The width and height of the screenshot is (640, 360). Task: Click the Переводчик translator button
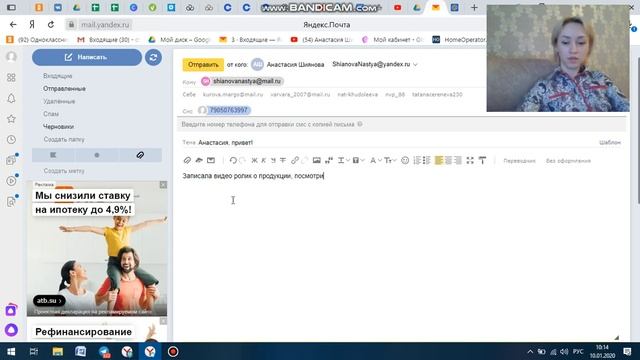pyautogui.click(x=519, y=161)
